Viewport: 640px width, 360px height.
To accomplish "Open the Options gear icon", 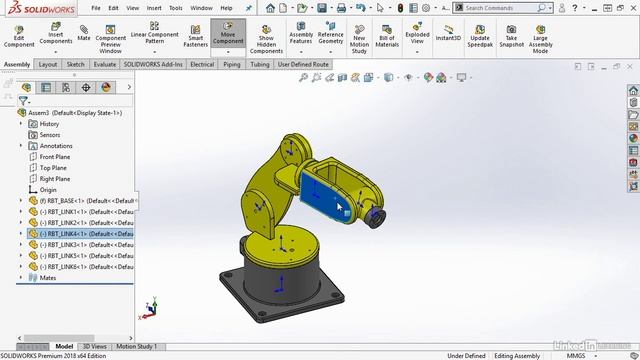I will click(x=426, y=8).
